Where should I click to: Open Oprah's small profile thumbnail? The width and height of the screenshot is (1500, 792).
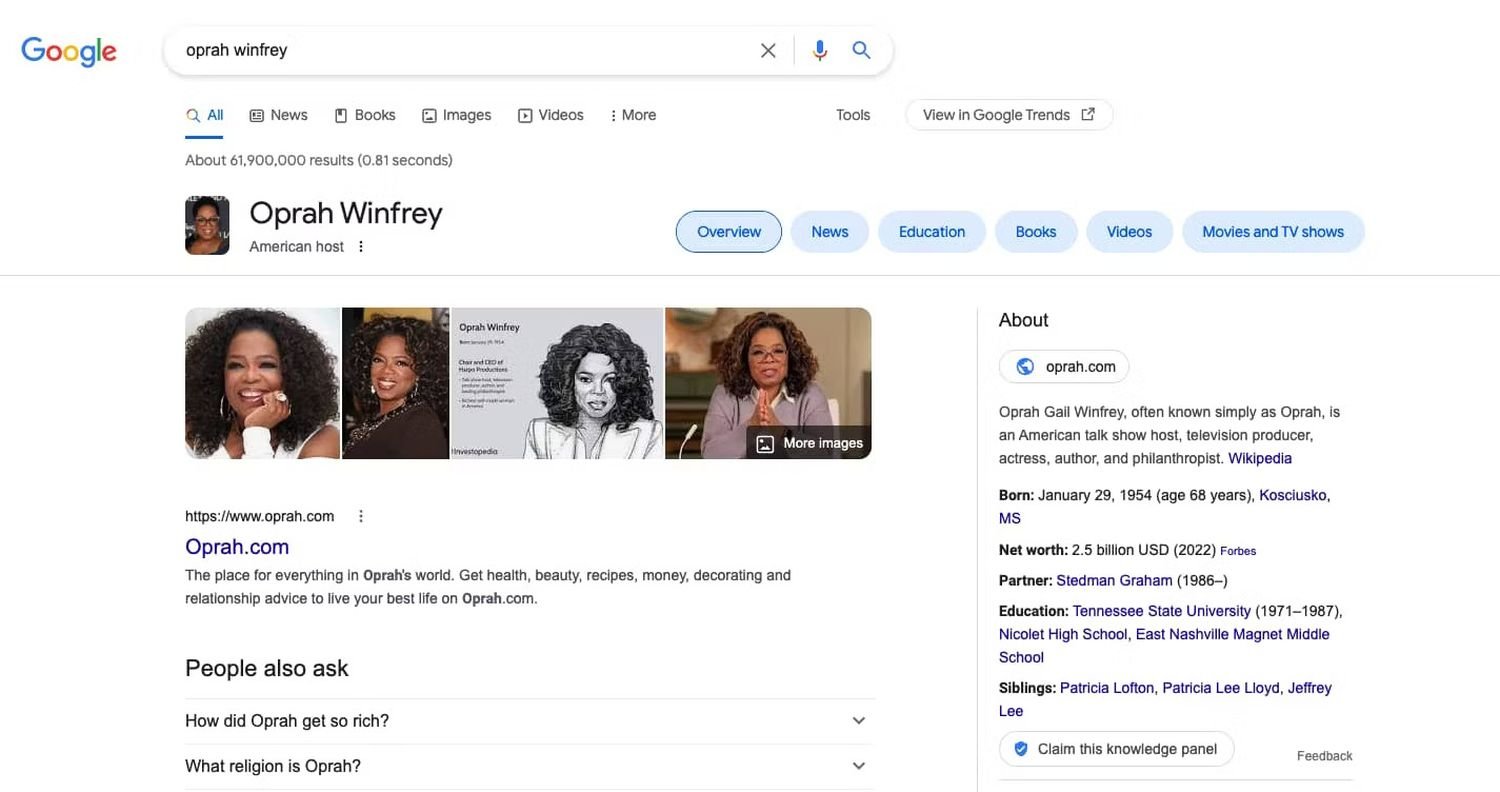pos(207,225)
